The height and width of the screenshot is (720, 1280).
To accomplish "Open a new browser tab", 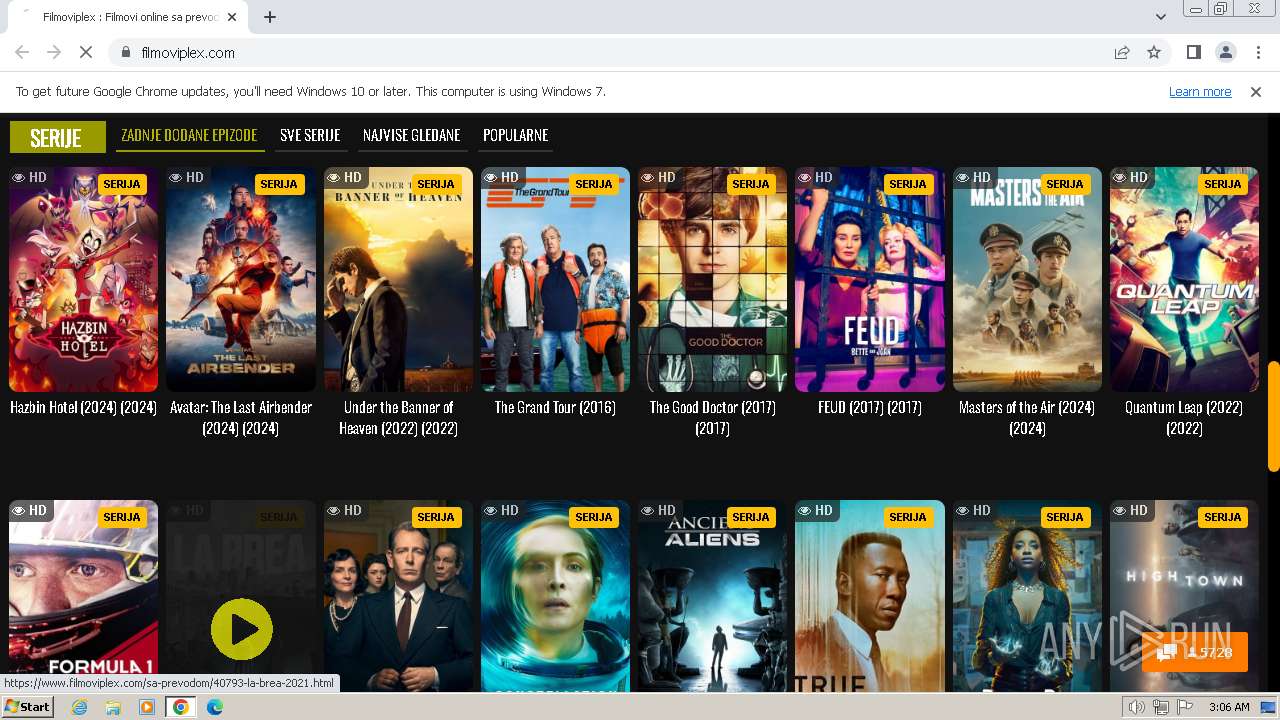I will tap(270, 17).
